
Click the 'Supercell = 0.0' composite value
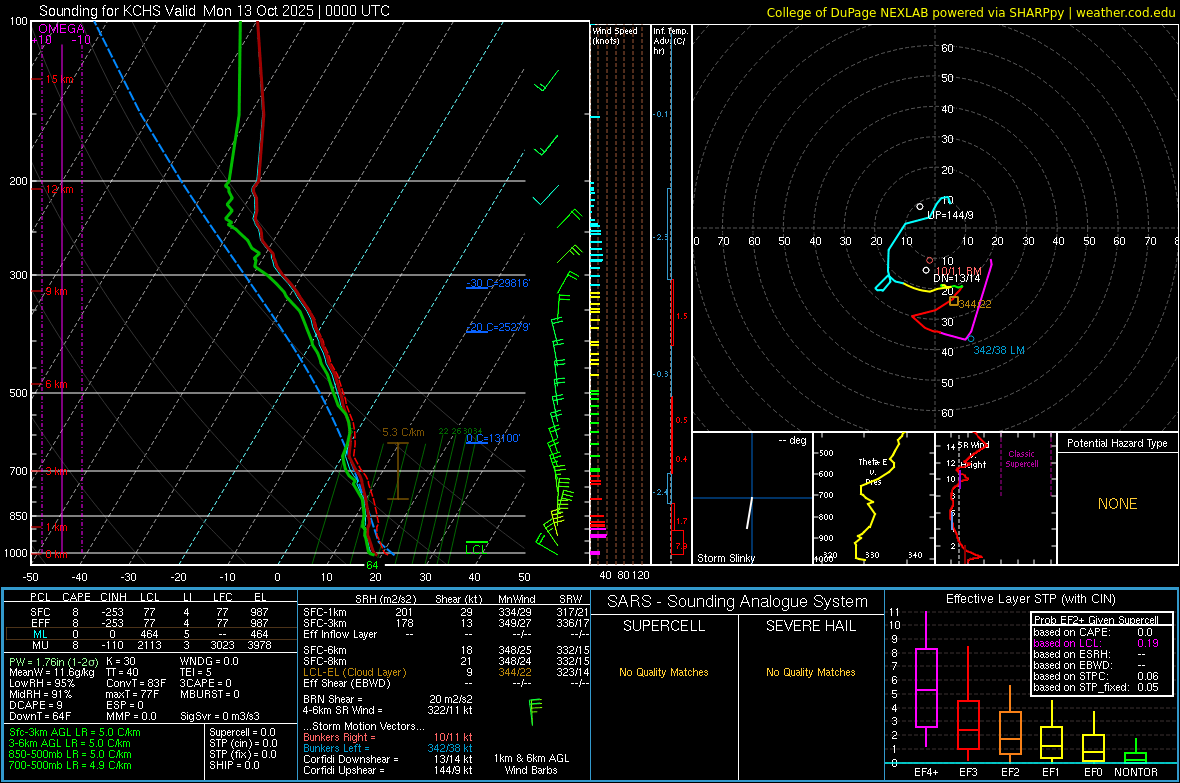pos(242,732)
